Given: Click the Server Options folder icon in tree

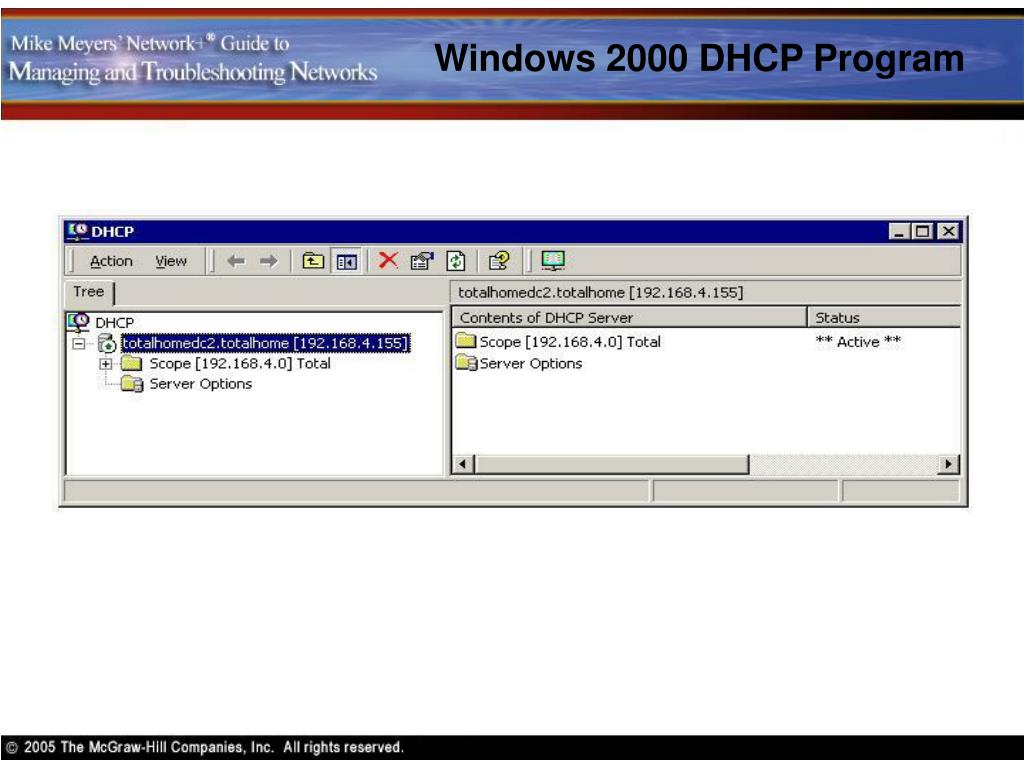Looking at the screenshot, I should (132, 384).
